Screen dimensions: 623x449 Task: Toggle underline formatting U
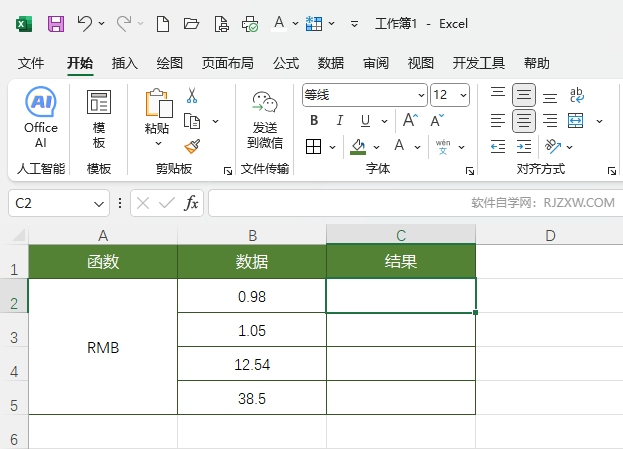pyautogui.click(x=365, y=120)
